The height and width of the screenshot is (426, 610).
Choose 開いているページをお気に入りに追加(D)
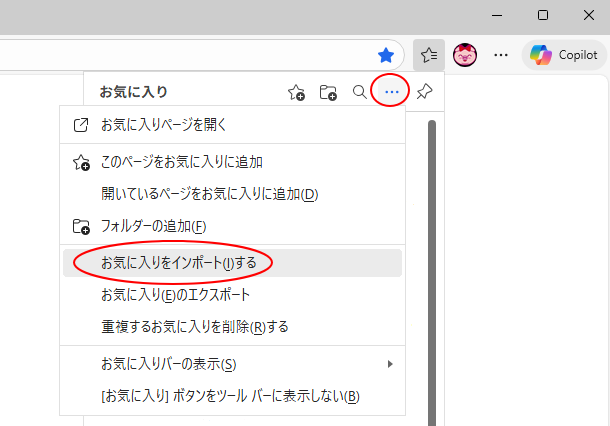232,194
